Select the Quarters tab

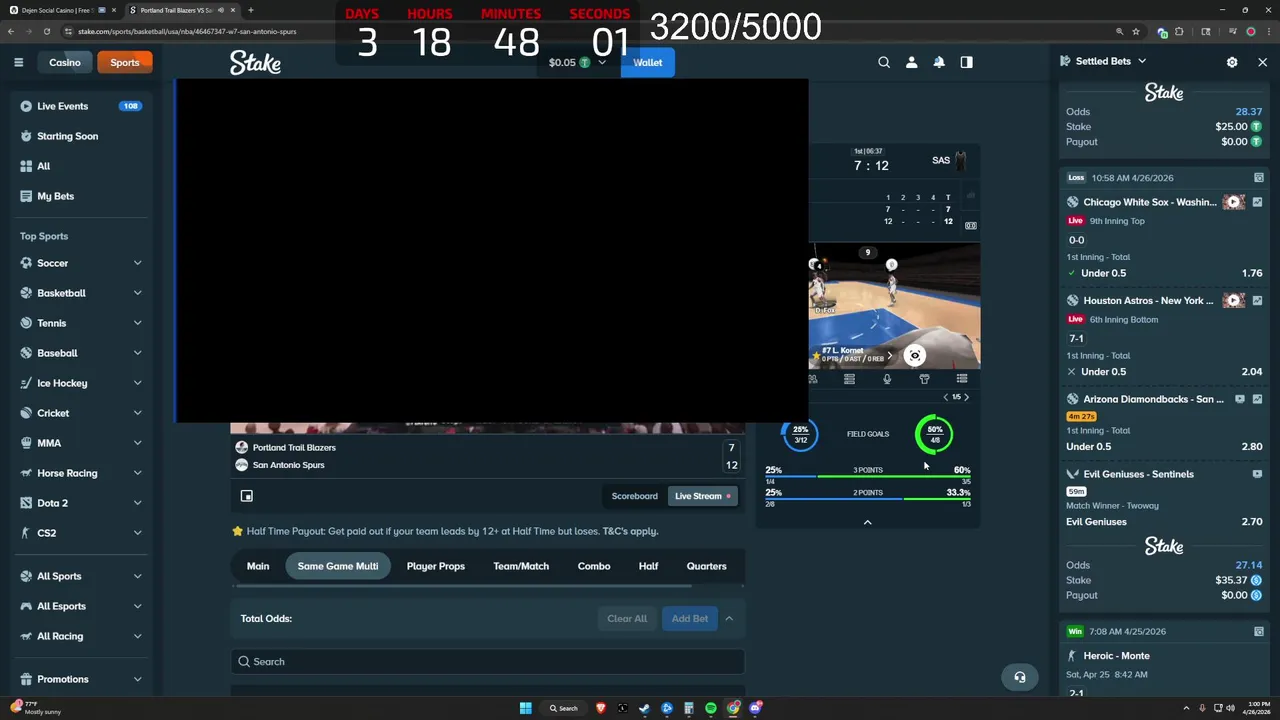point(707,566)
